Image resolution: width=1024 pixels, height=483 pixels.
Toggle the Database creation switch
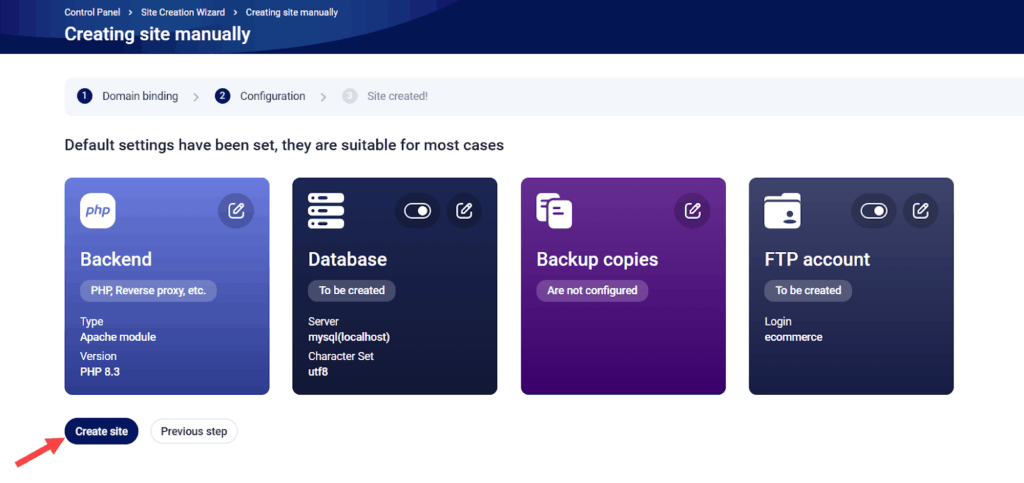(417, 211)
